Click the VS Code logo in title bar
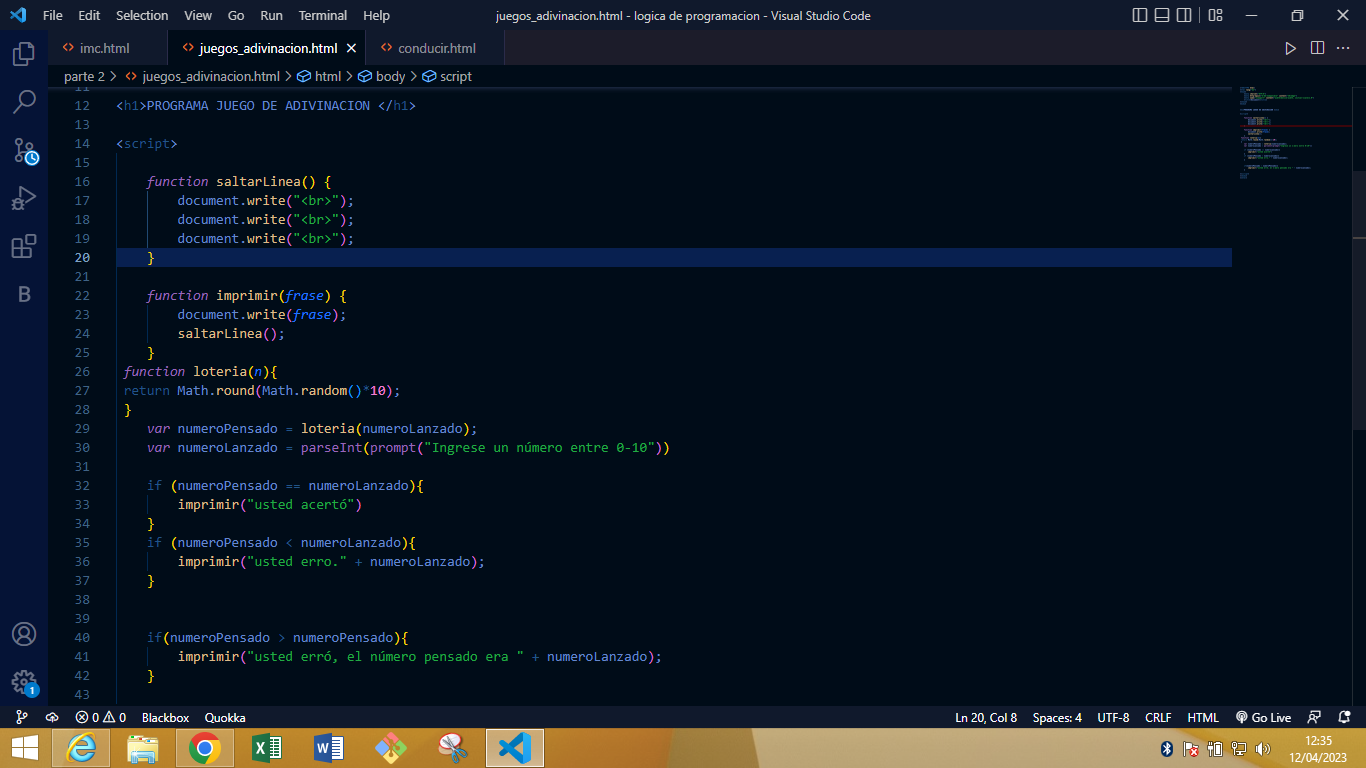This screenshot has height=768, width=1366. pyautogui.click(x=18, y=15)
